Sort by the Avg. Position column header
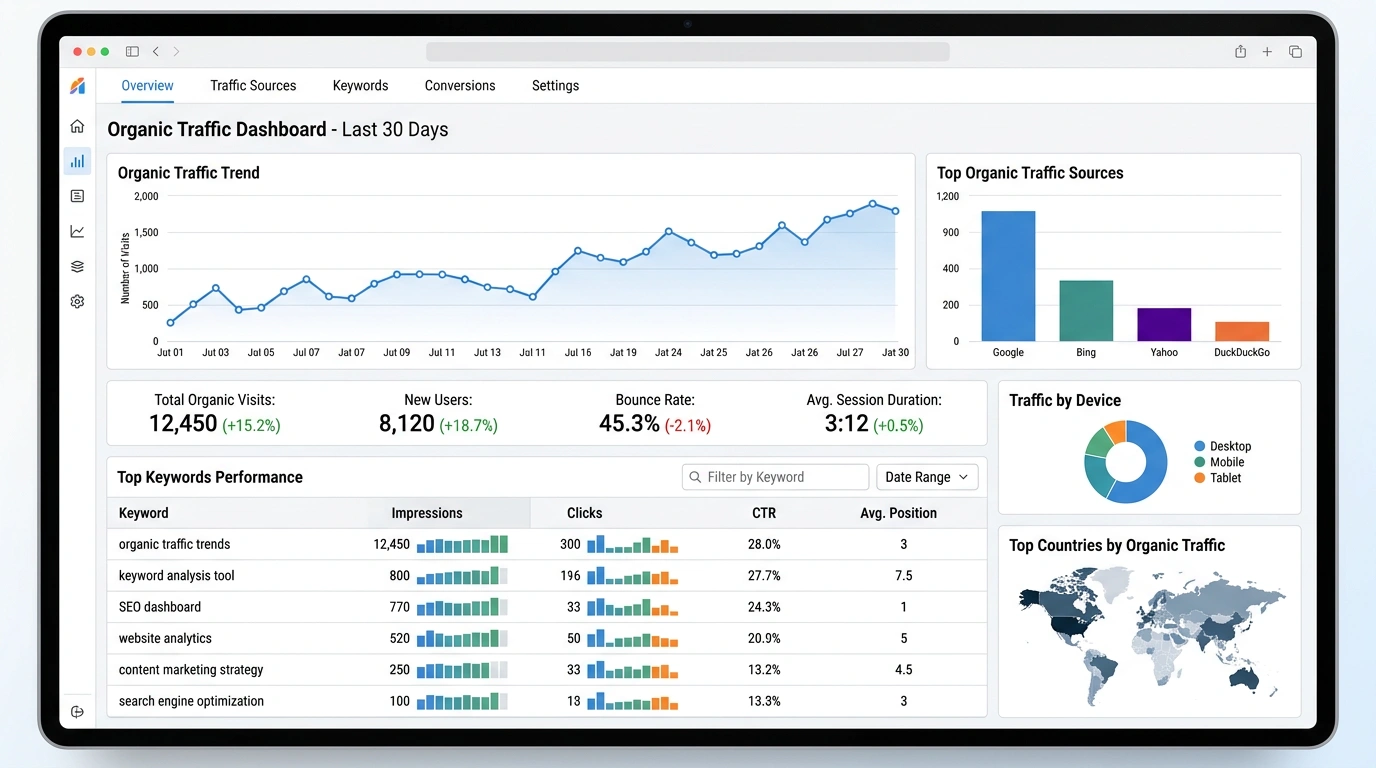The image size is (1376, 768). click(898, 513)
